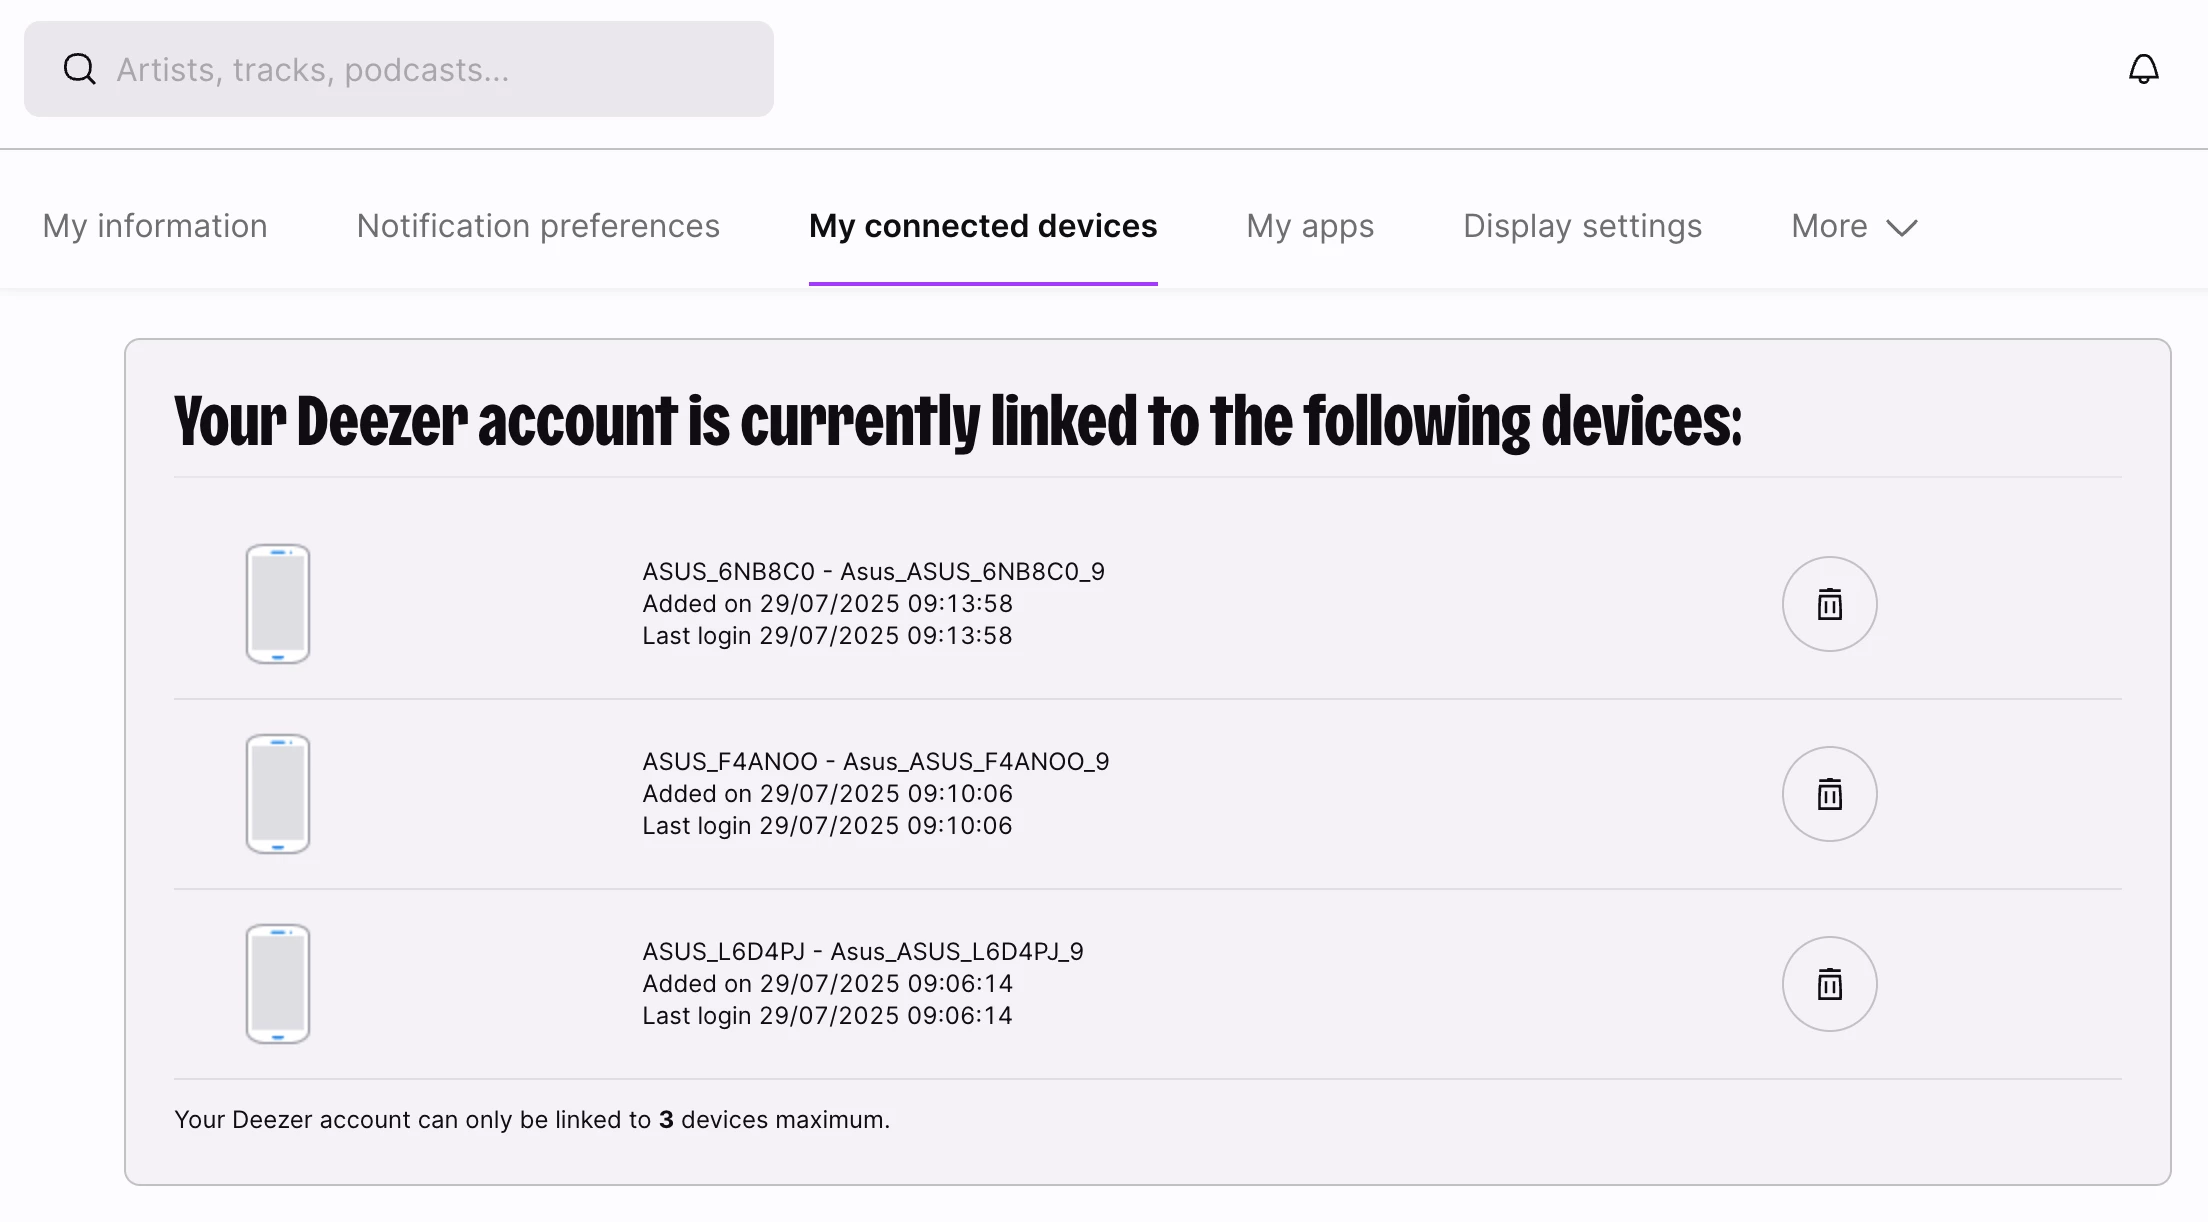Expand the More dropdown menu

pos(1829,226)
